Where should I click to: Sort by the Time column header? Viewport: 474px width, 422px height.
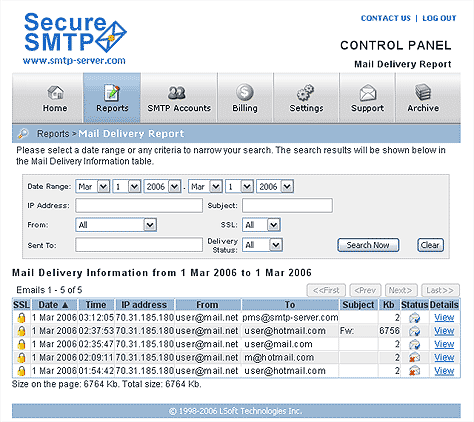pyautogui.click(x=96, y=305)
